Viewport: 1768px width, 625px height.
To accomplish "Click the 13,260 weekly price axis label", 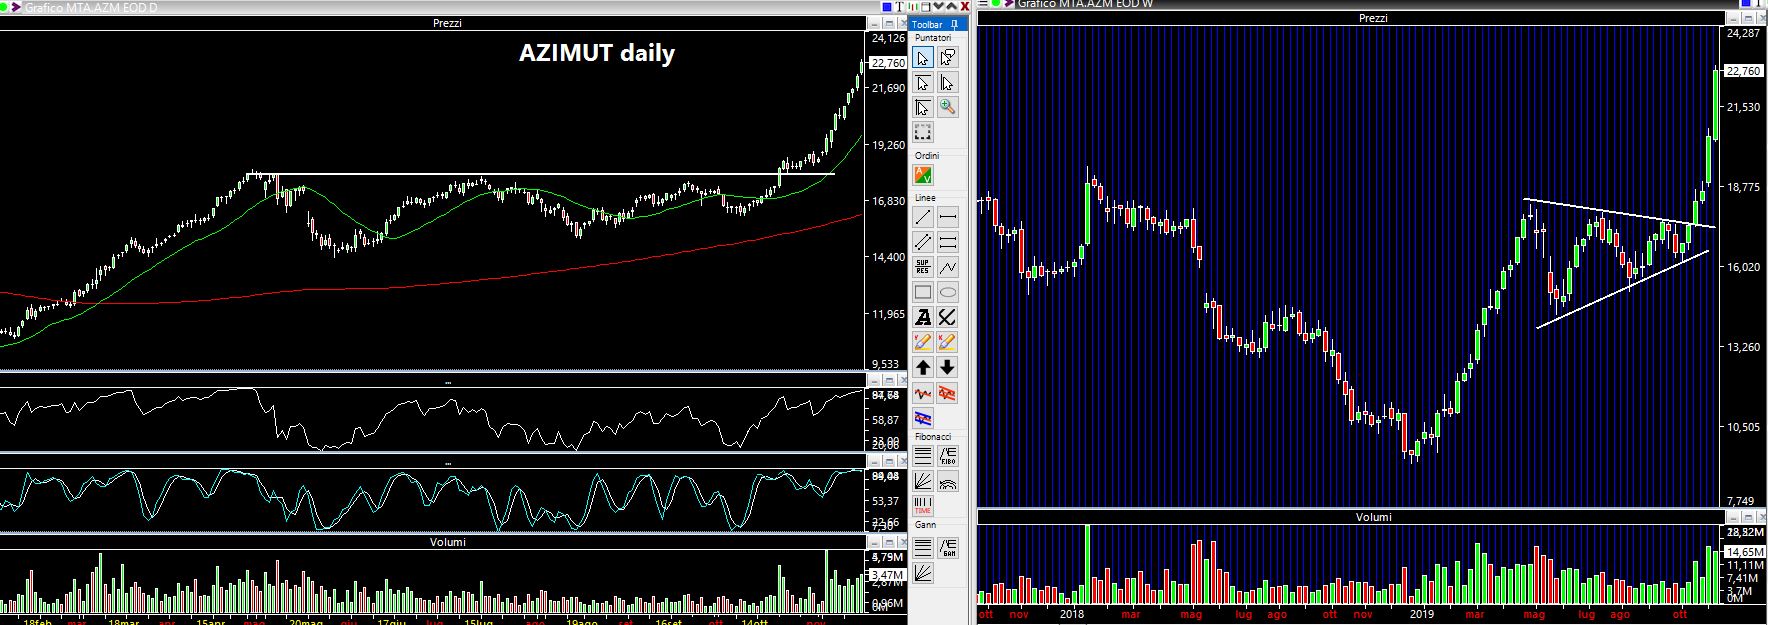I will [1743, 347].
